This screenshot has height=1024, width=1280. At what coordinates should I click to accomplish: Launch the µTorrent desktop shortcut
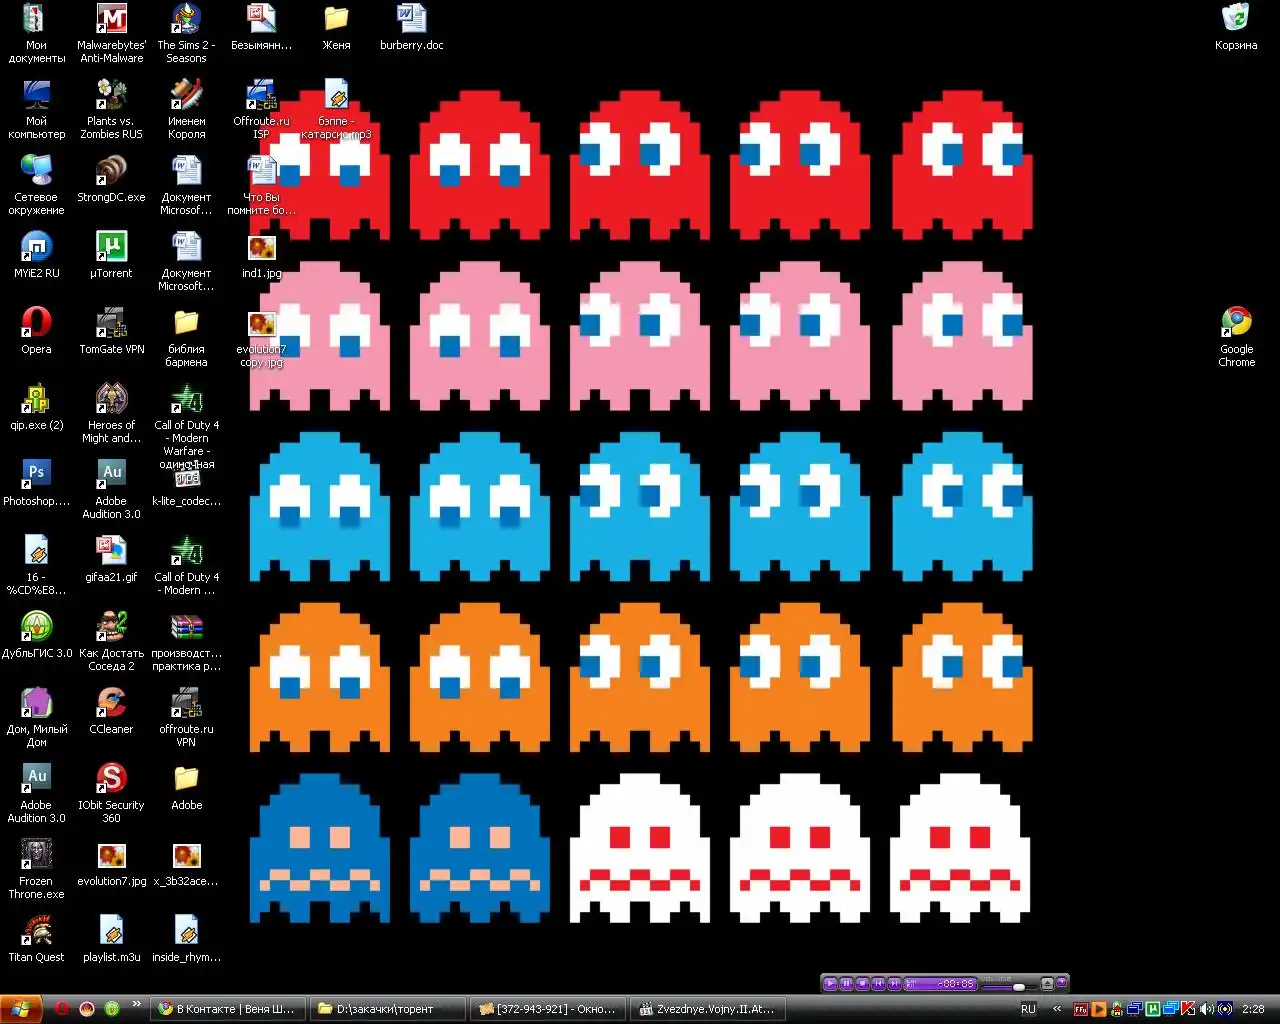click(111, 247)
